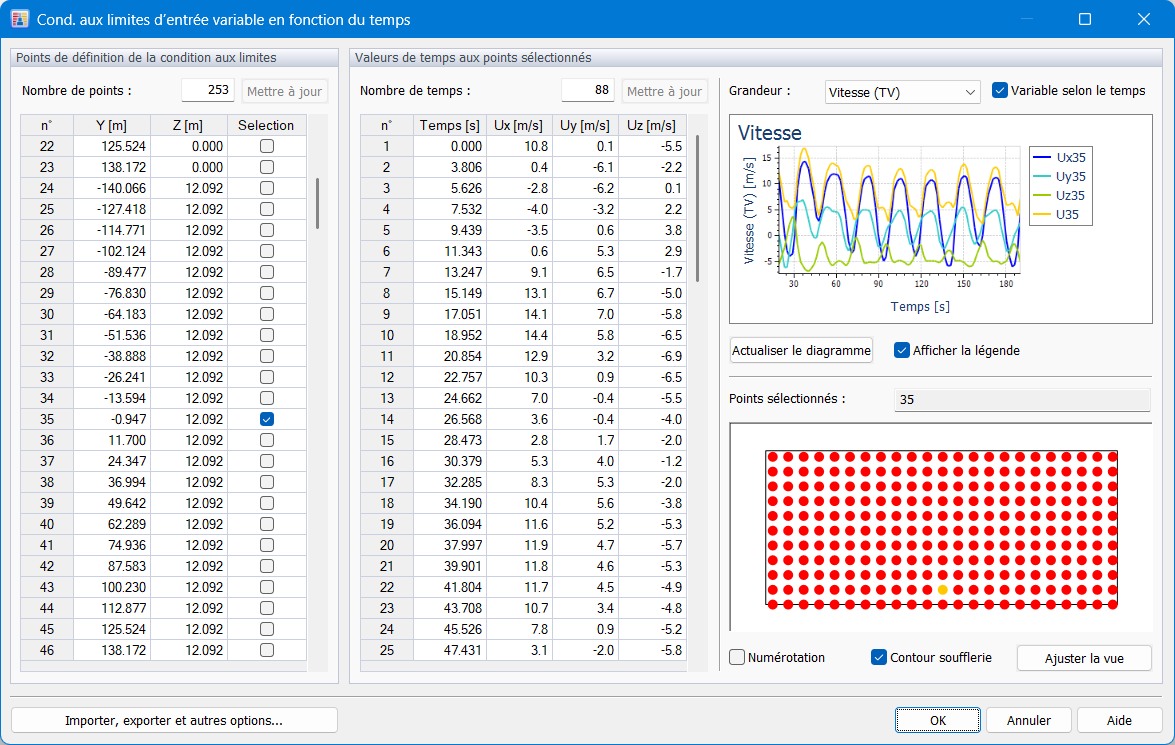Toggle the Afficher la légende checkbox

(901, 350)
